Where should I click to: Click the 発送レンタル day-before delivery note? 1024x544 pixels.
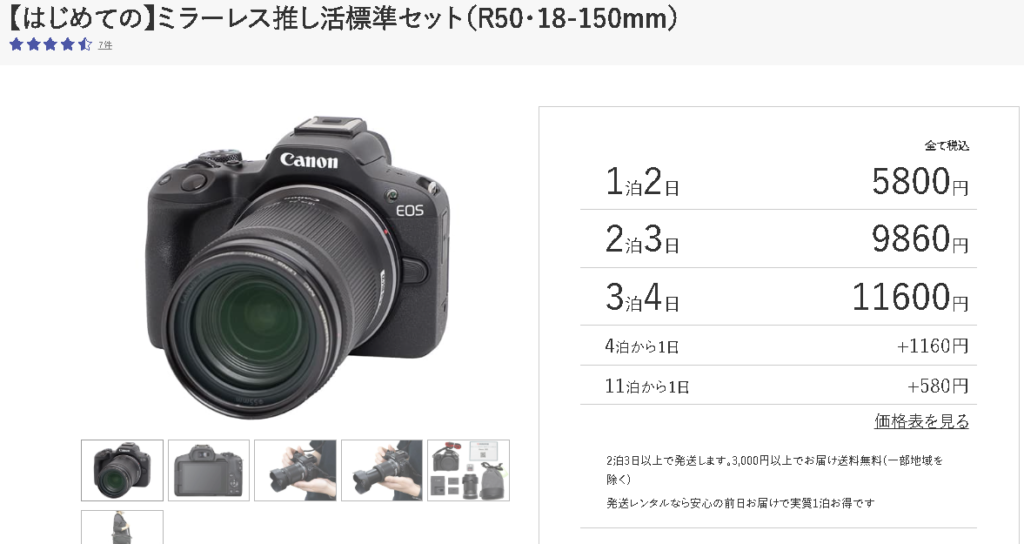(740, 503)
